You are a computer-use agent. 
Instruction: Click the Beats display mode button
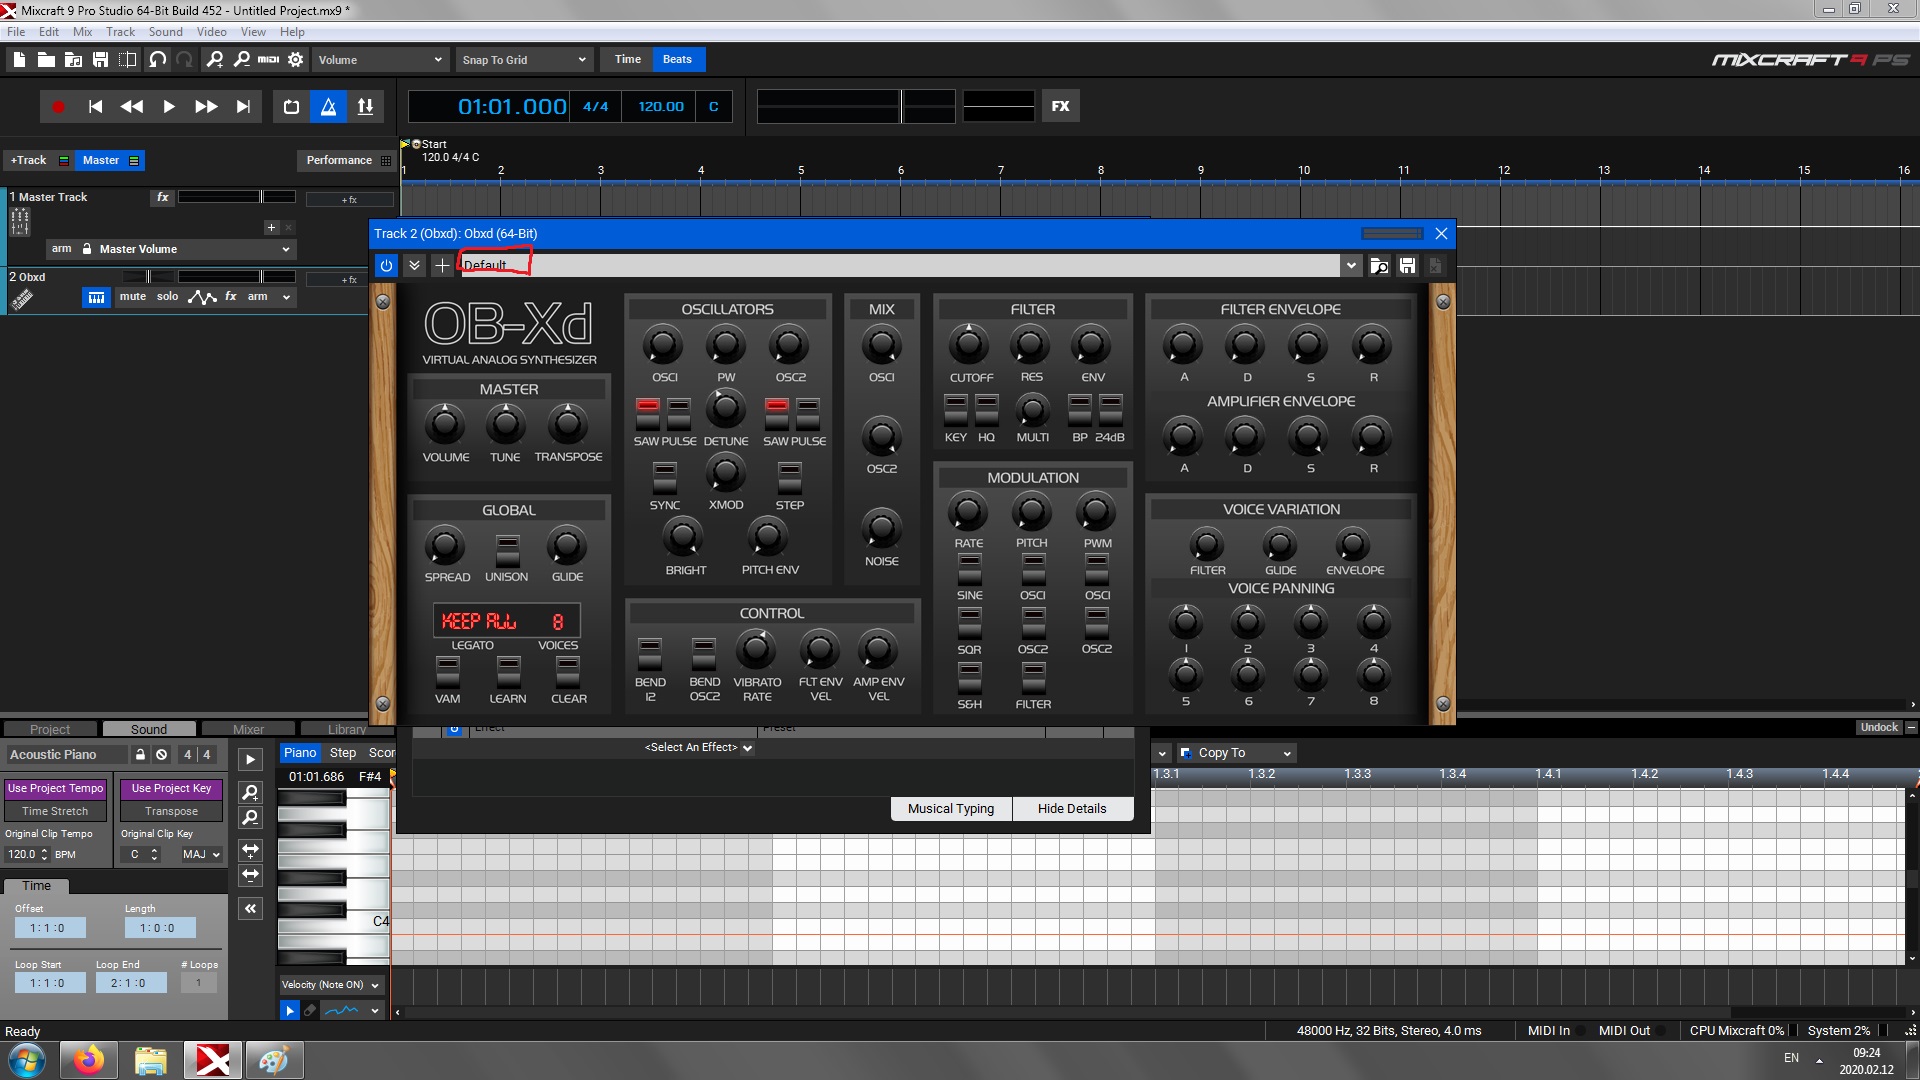point(677,60)
